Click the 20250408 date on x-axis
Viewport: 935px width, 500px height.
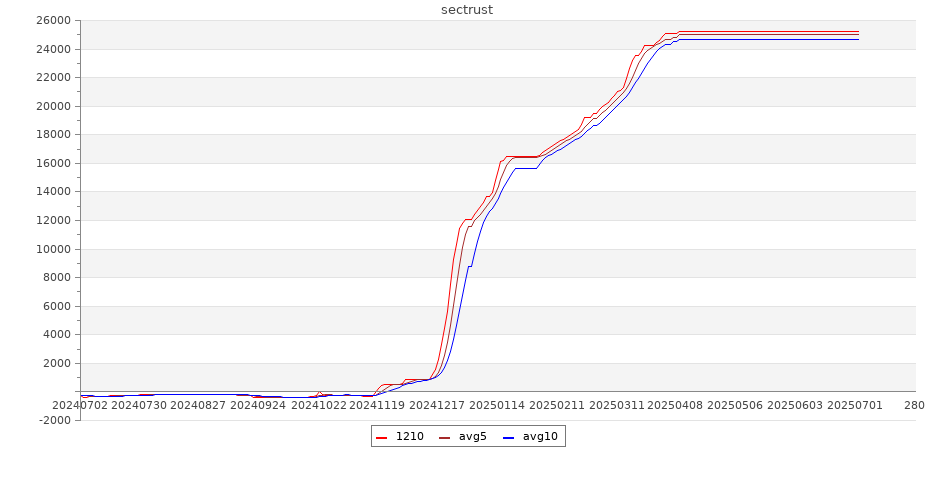(675, 405)
